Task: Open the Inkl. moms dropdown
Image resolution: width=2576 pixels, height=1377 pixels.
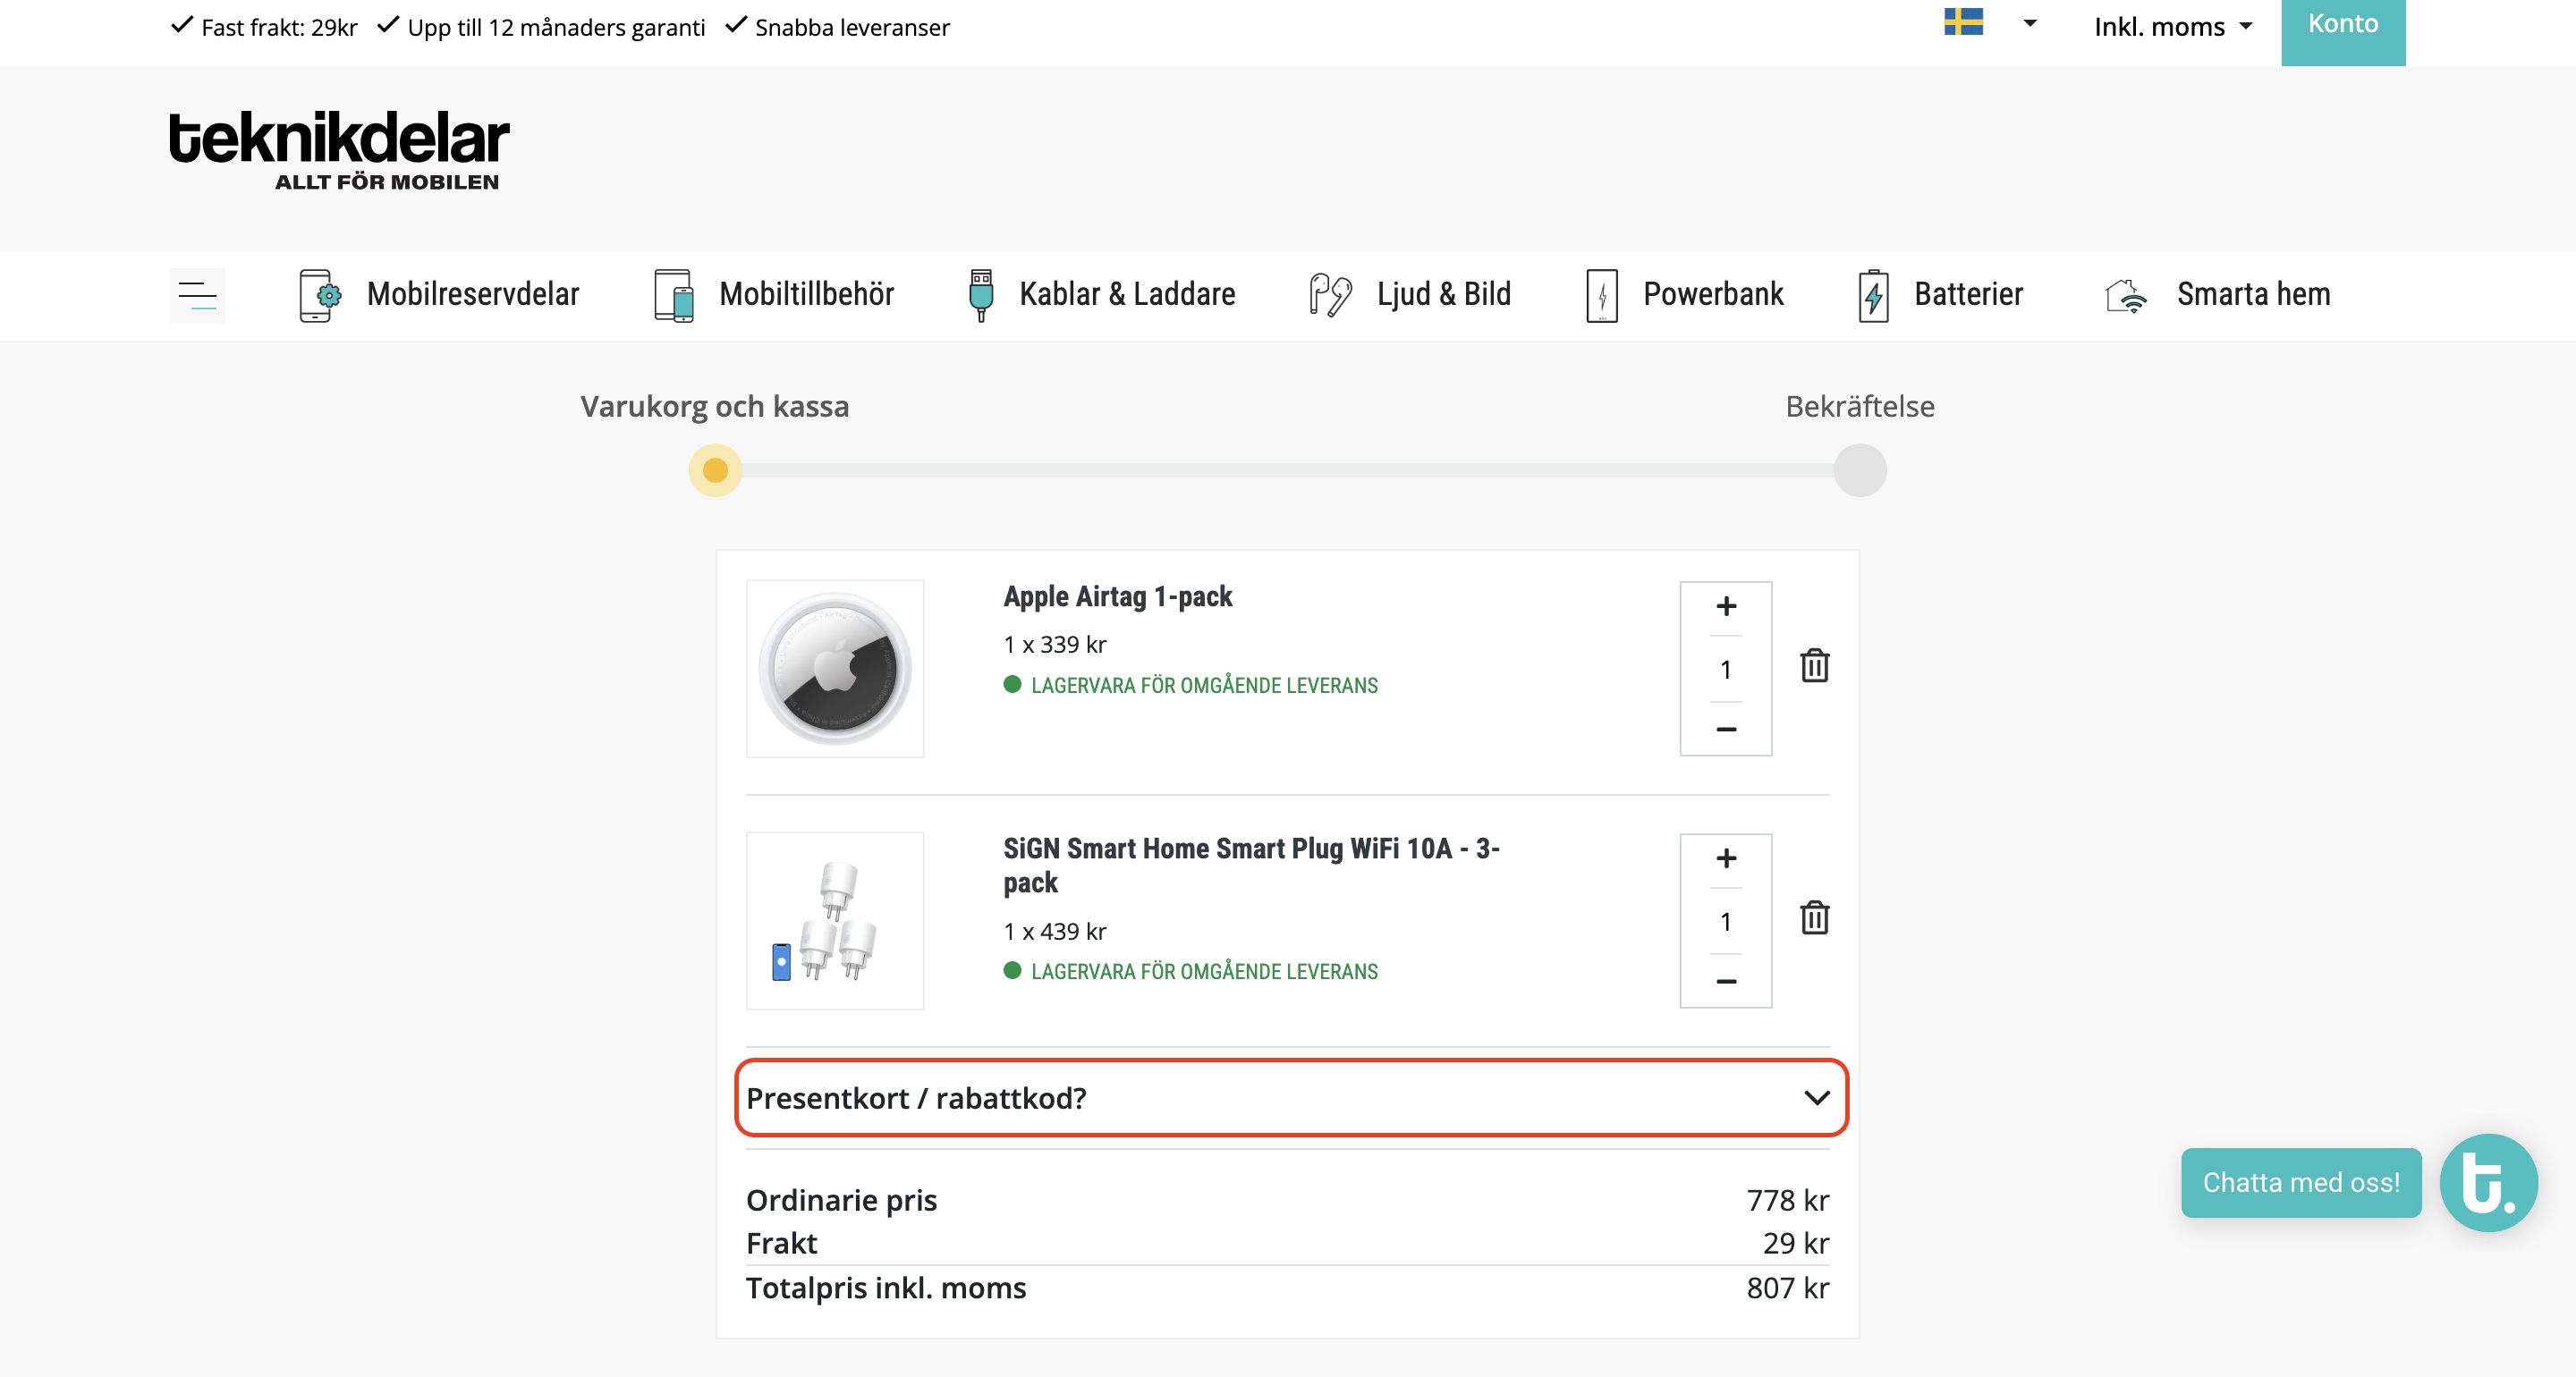Action: pos(2173,27)
